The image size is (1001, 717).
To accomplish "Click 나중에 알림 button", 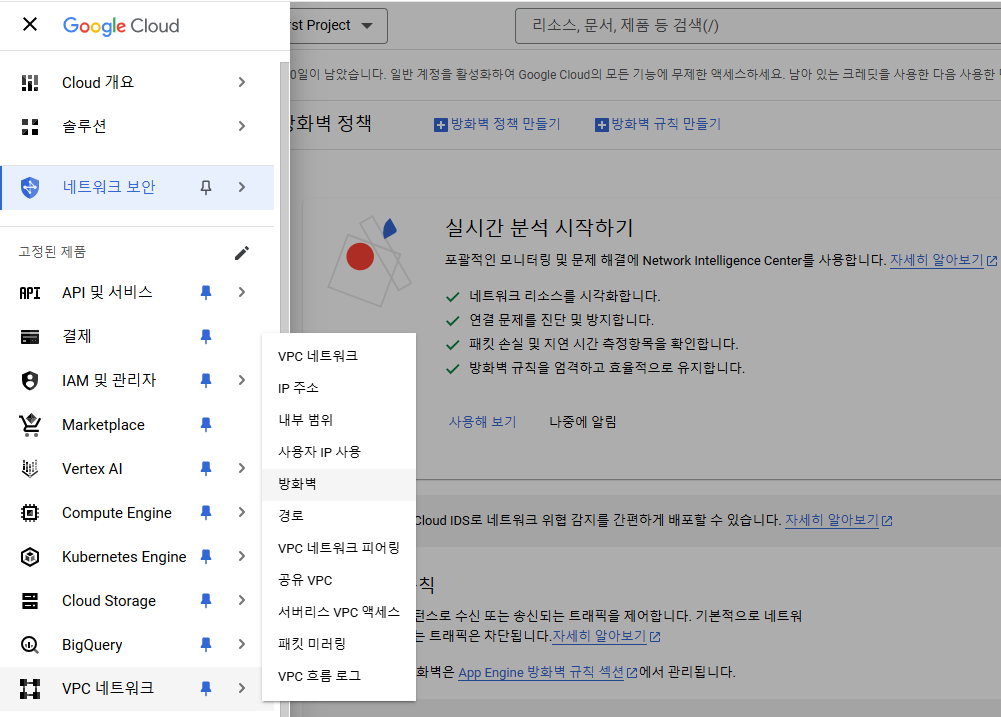I will click(583, 422).
